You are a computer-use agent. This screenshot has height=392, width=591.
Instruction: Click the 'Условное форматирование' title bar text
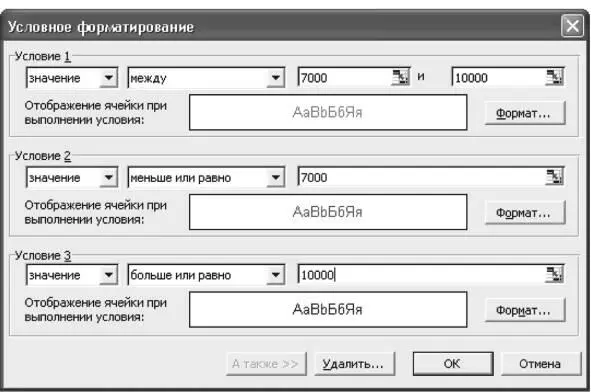pyautogui.click(x=101, y=28)
